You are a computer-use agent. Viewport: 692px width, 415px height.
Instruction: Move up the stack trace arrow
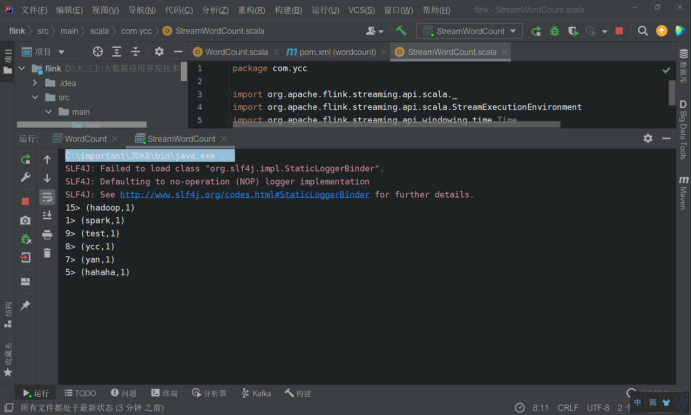pos(47,159)
